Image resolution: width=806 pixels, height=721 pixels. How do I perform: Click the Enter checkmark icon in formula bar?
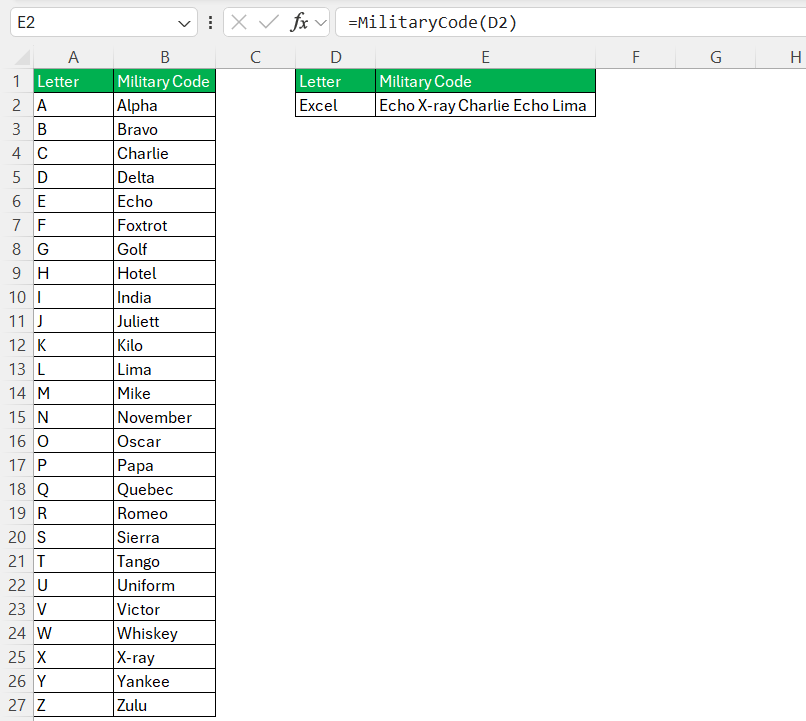click(x=268, y=22)
